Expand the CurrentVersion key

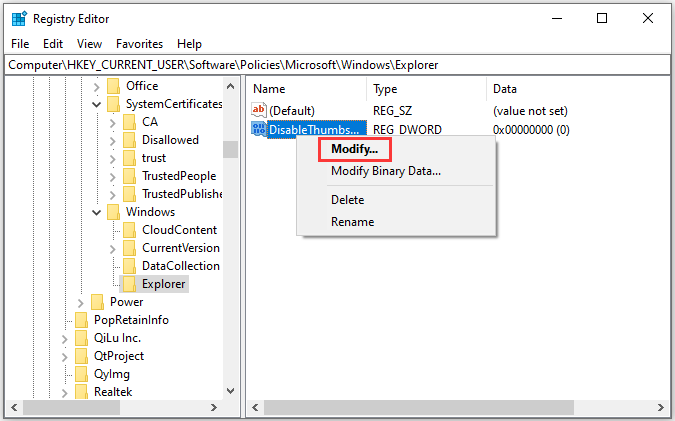[113, 249]
